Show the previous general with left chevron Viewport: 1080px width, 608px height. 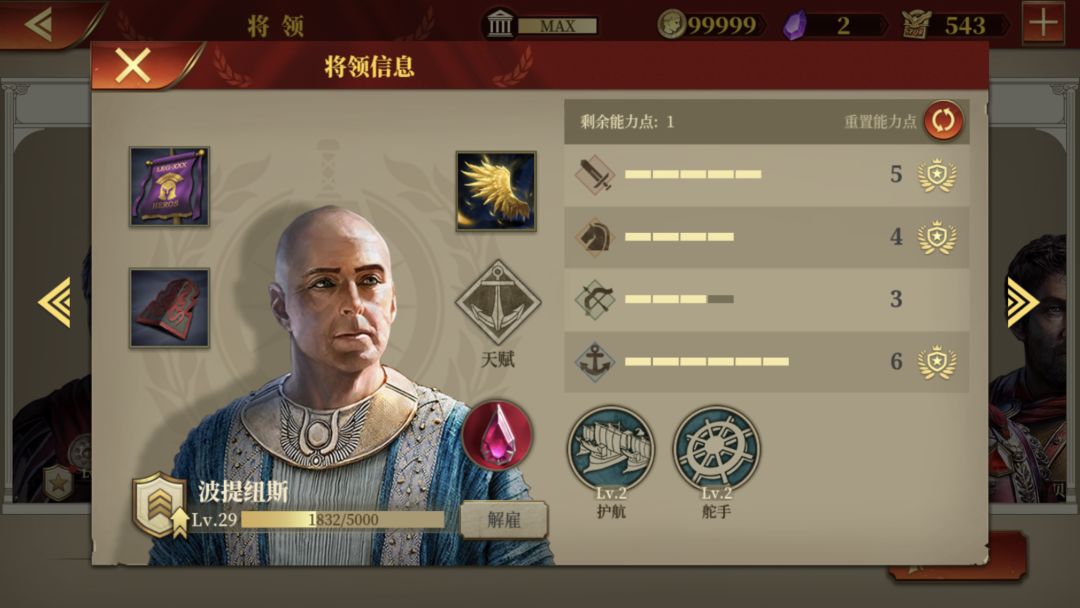[x=54, y=302]
